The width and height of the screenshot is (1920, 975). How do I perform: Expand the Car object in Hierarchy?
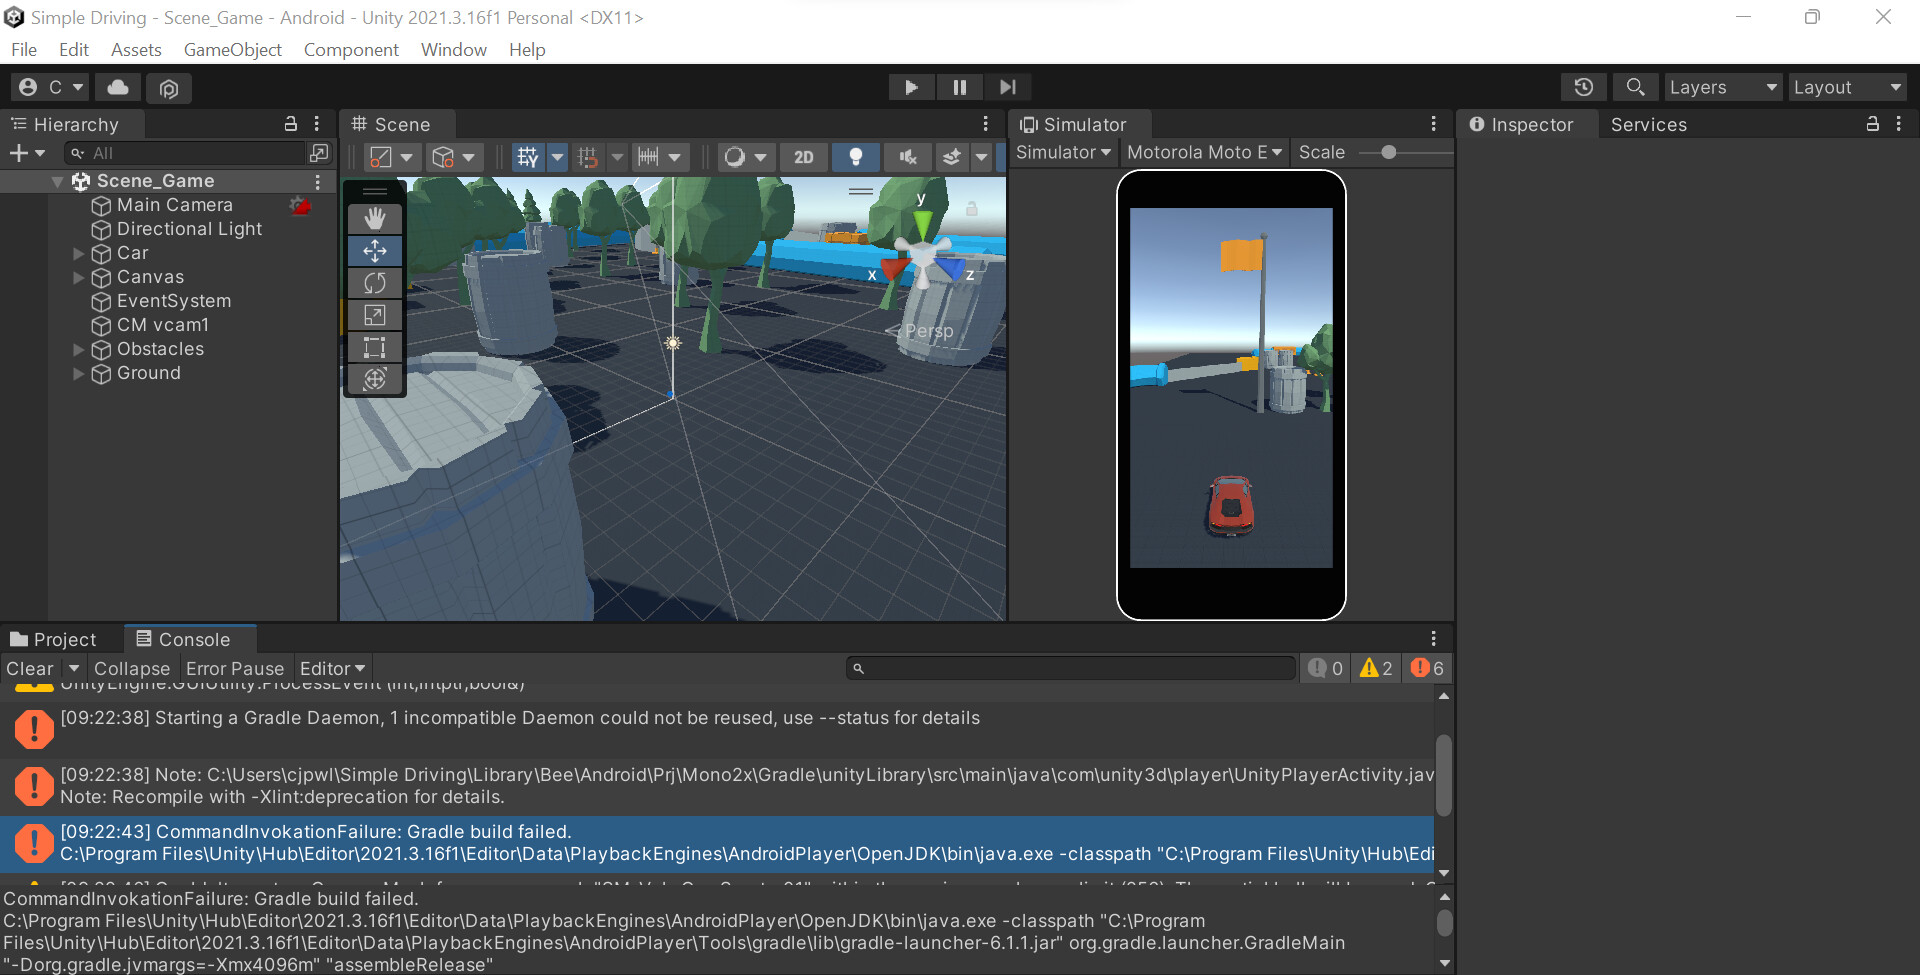point(79,254)
